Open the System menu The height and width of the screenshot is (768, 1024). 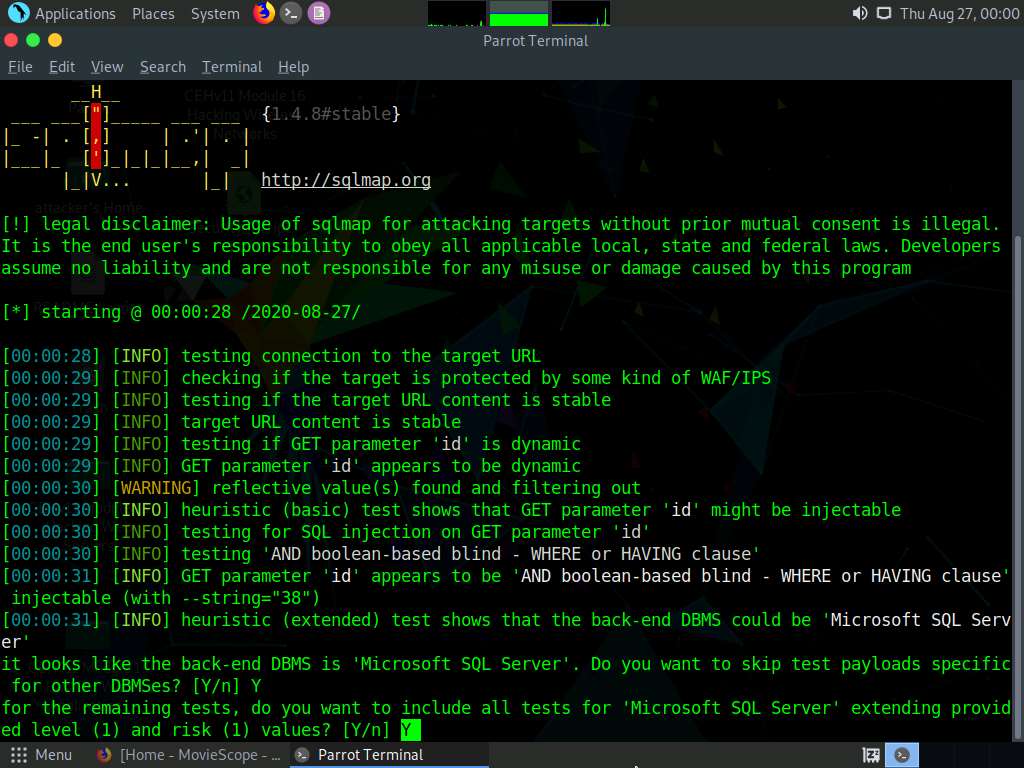(213, 13)
